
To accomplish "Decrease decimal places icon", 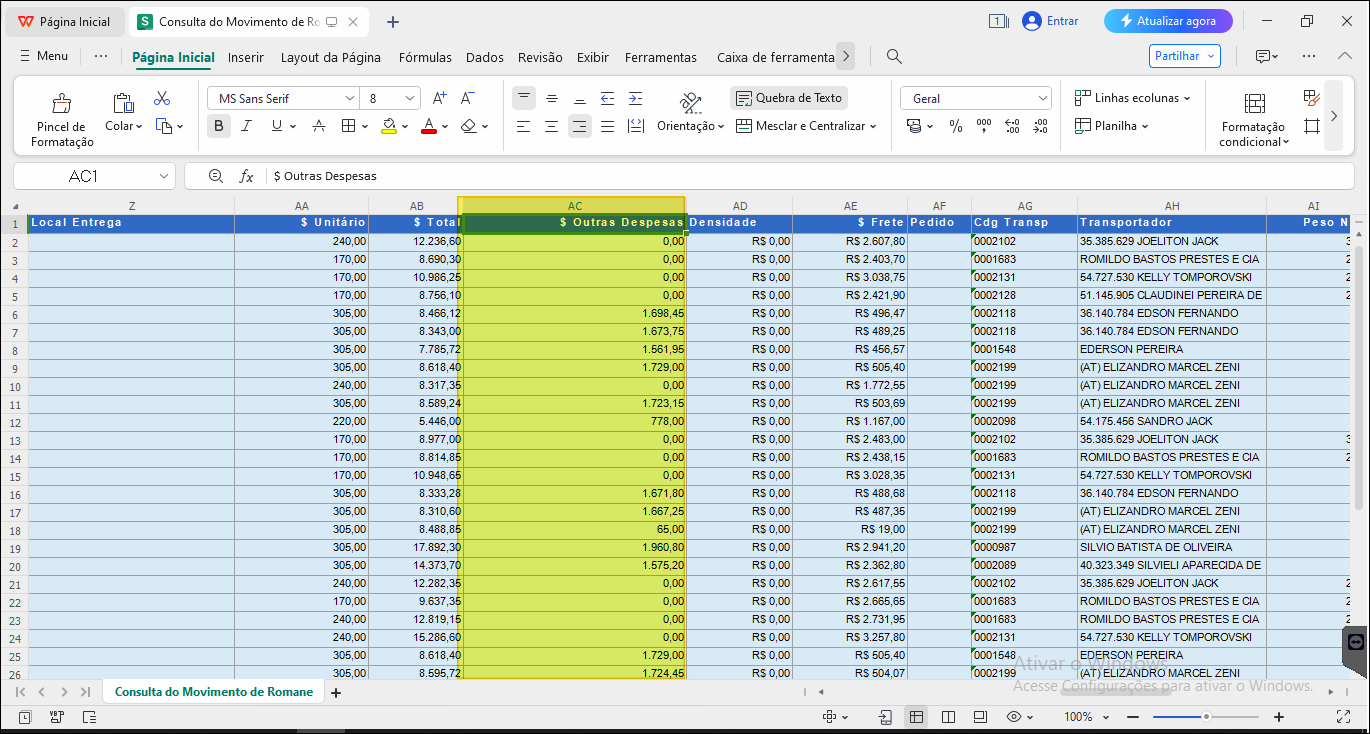I will click(x=1040, y=126).
